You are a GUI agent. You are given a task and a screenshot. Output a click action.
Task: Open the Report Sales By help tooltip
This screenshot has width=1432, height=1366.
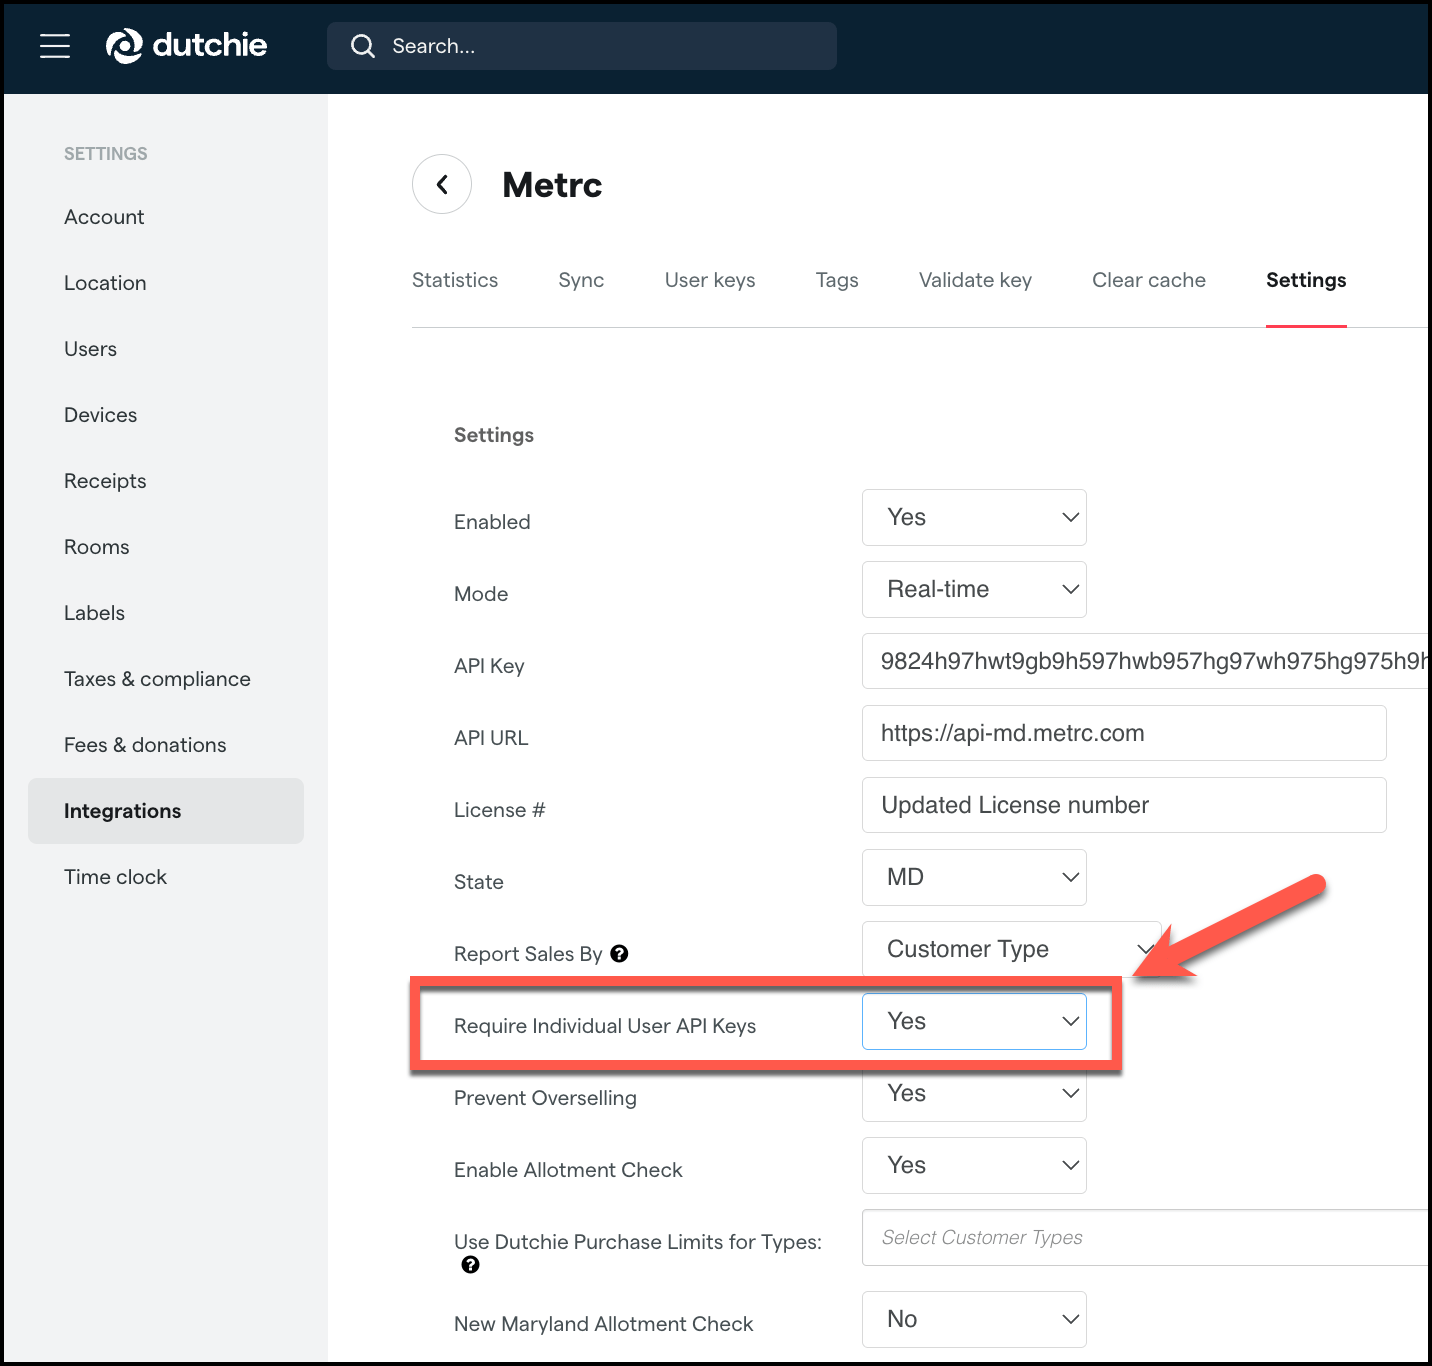pos(619,954)
